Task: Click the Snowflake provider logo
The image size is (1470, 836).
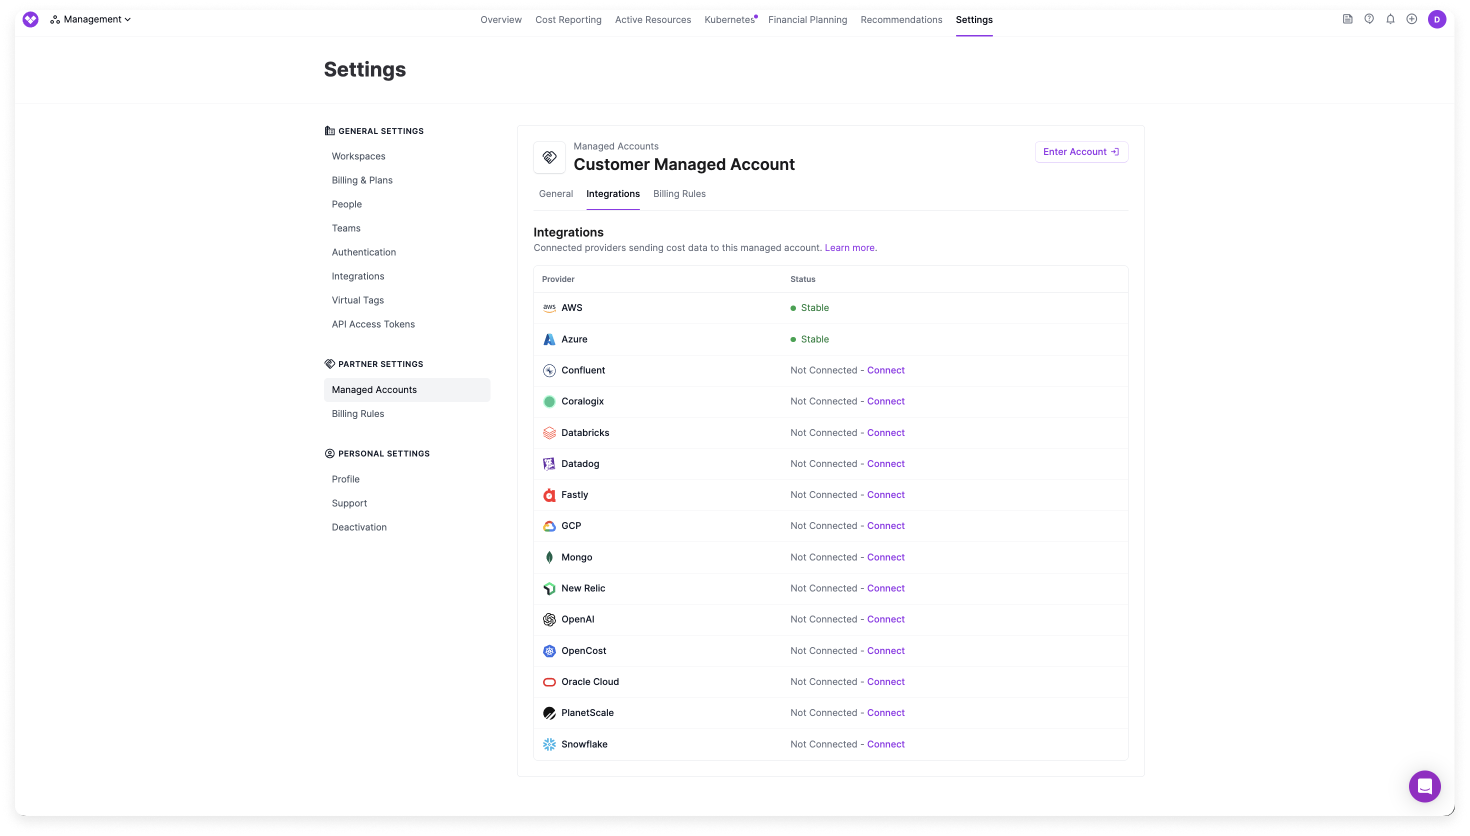Action: coord(549,744)
